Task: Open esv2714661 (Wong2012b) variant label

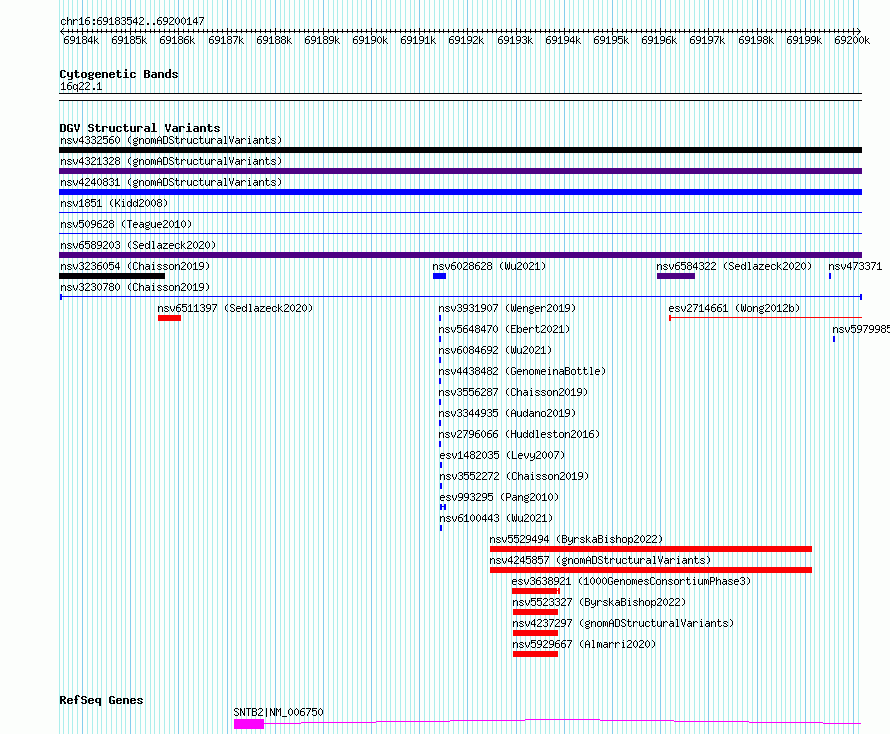Action: (x=734, y=308)
